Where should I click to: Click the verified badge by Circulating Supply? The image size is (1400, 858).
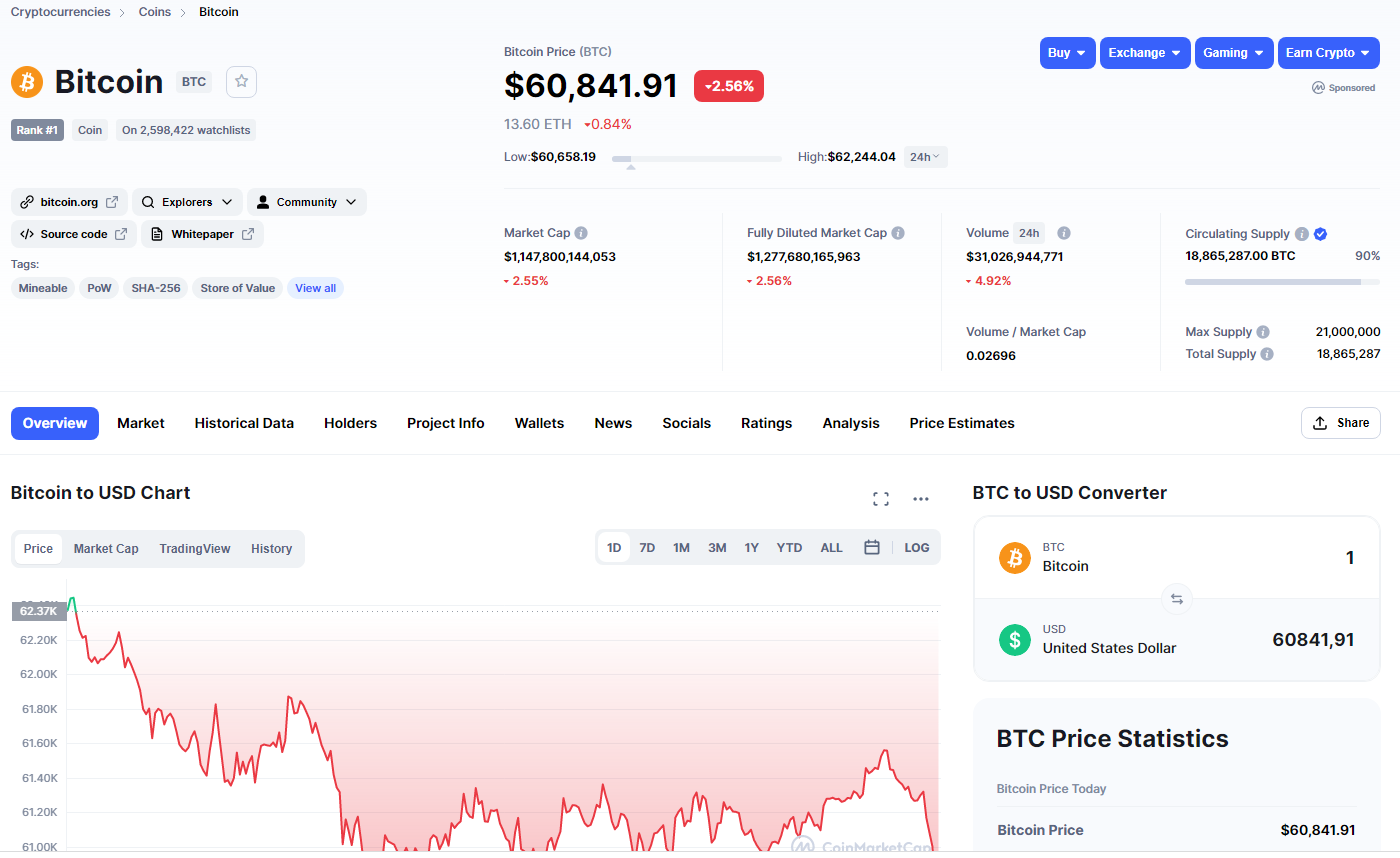[1320, 234]
